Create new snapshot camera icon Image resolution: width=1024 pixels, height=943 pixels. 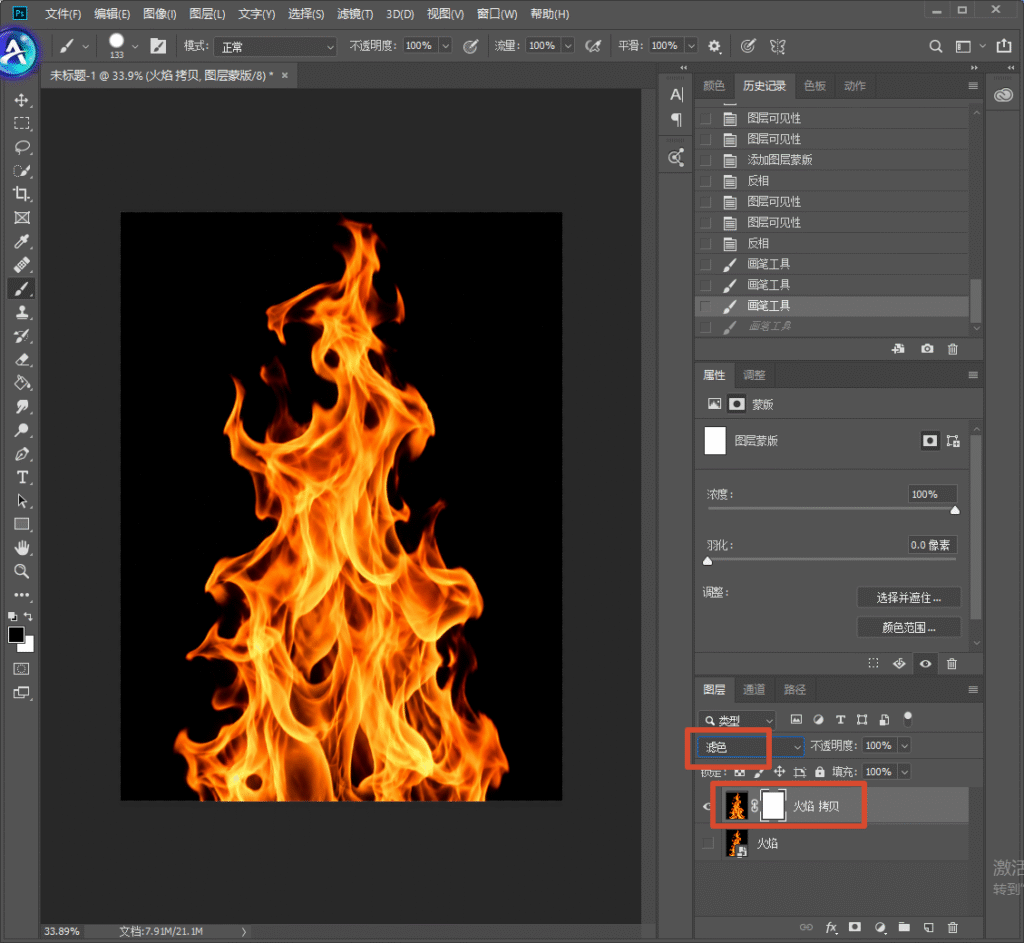[927, 349]
